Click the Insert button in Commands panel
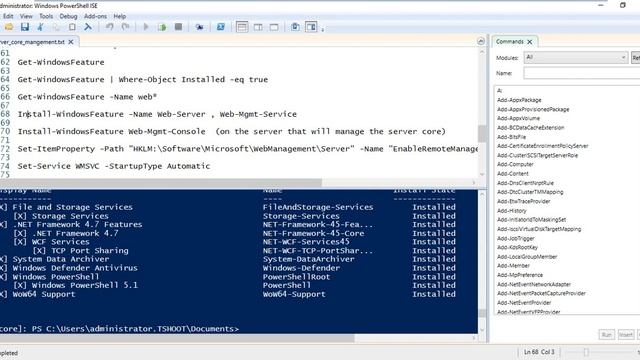 point(626,335)
